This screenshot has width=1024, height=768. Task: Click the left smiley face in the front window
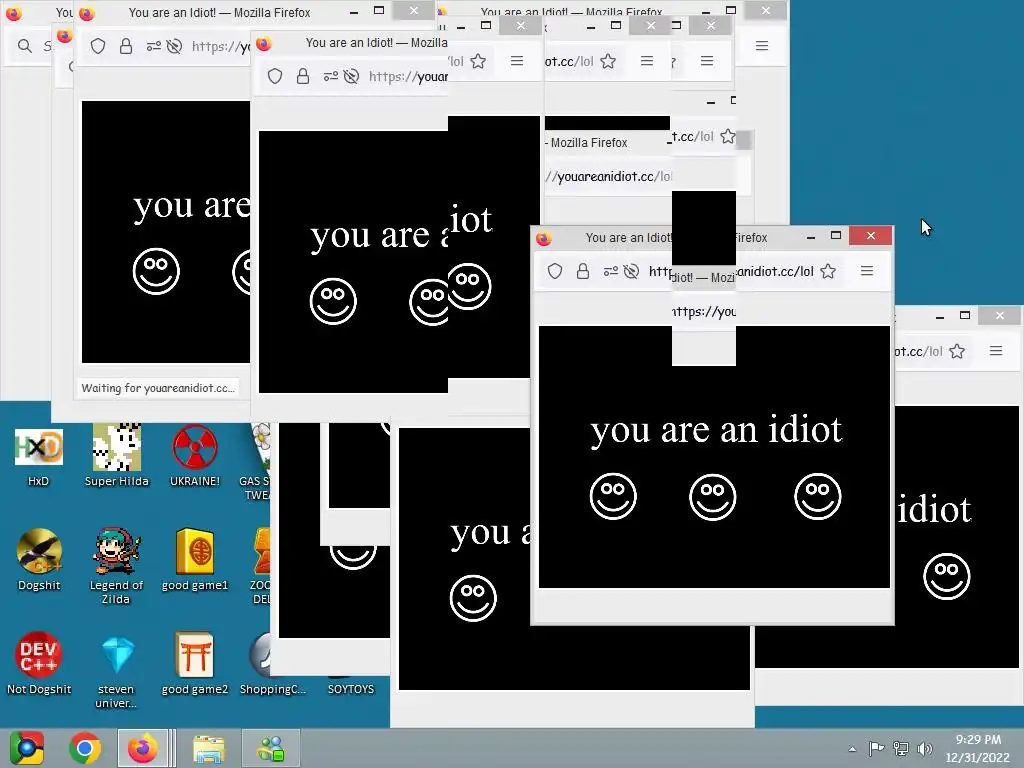(x=613, y=496)
